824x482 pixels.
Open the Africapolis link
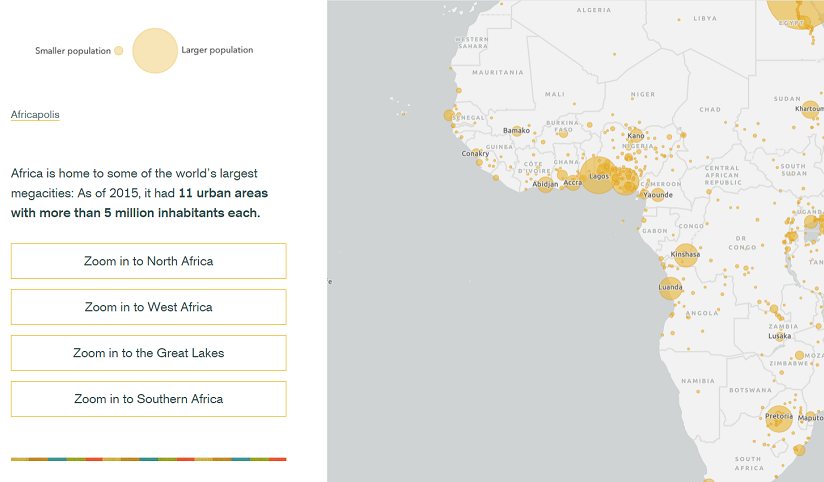click(35, 115)
